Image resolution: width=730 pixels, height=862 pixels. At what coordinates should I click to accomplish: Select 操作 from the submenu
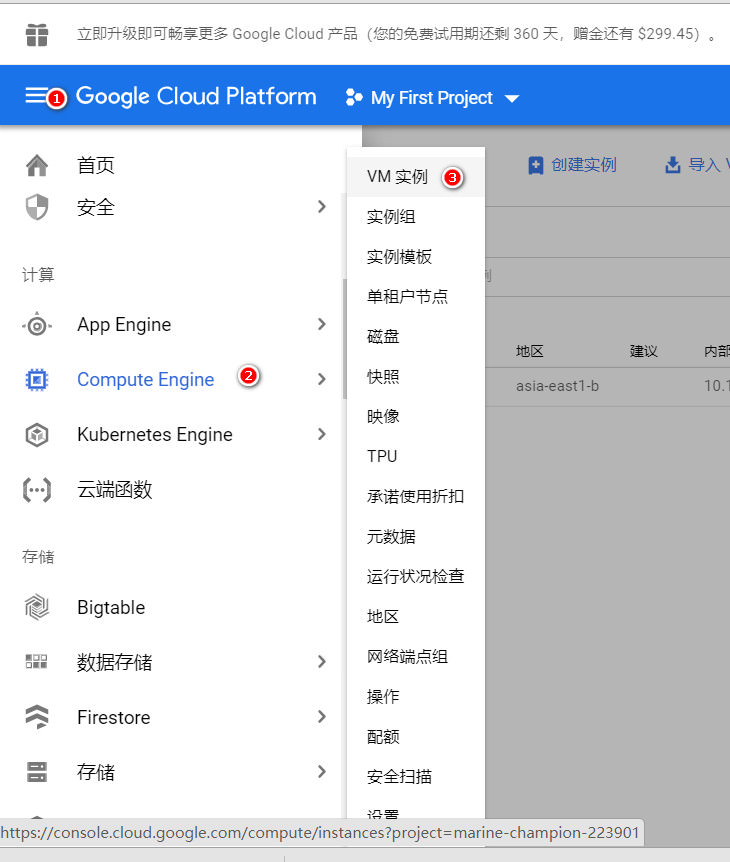click(x=416, y=697)
